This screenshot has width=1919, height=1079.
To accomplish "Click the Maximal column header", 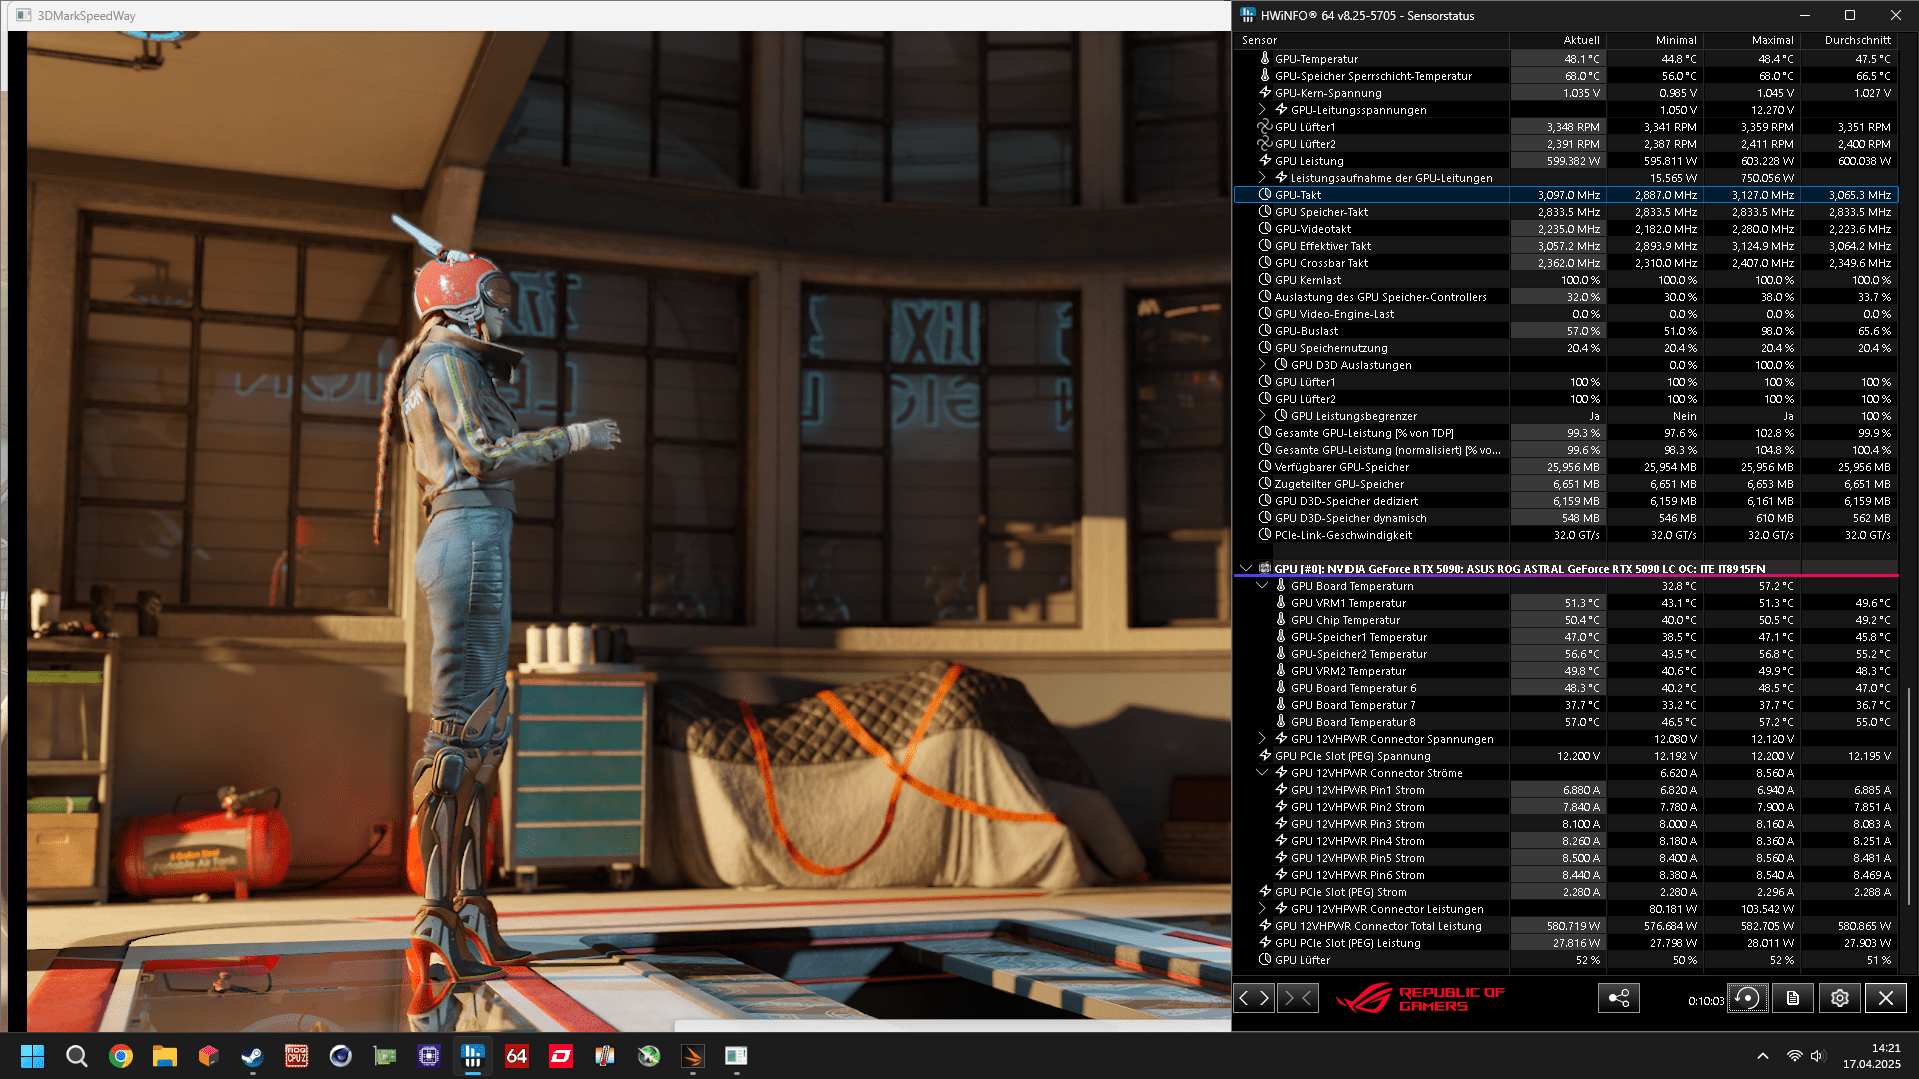I will pyautogui.click(x=1751, y=40).
